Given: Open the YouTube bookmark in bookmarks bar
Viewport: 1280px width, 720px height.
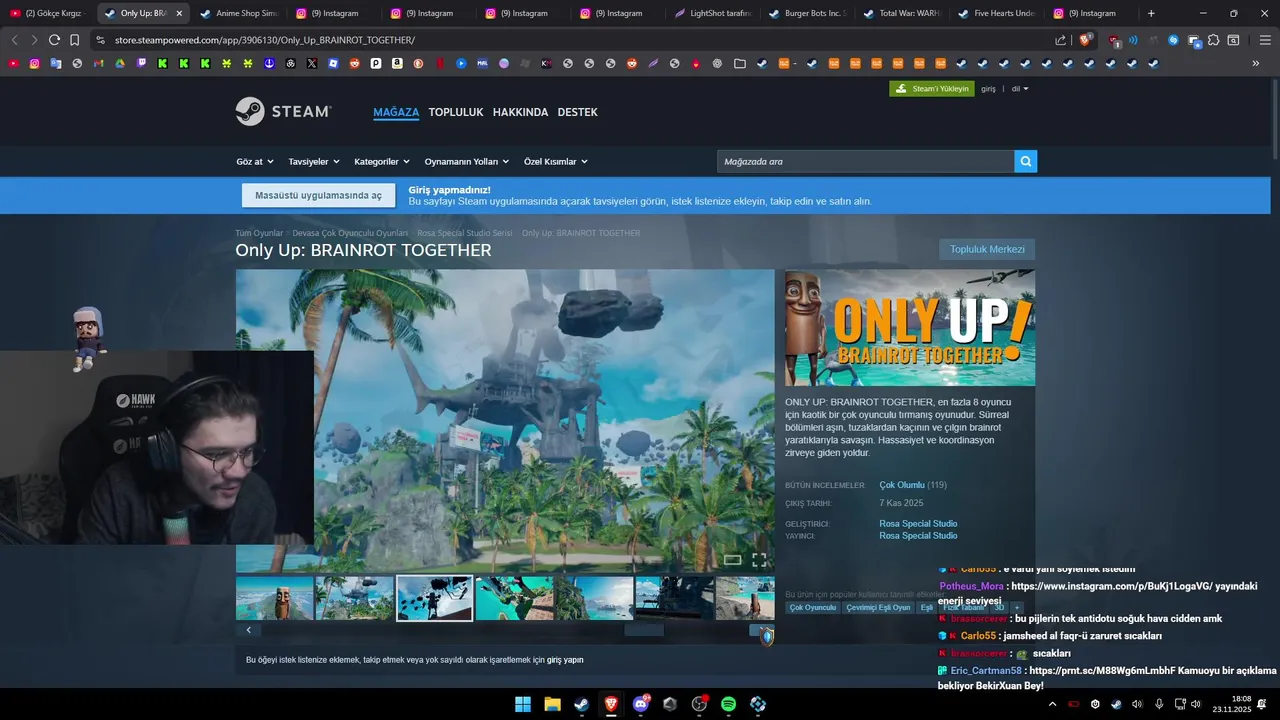Looking at the screenshot, I should 13,63.
